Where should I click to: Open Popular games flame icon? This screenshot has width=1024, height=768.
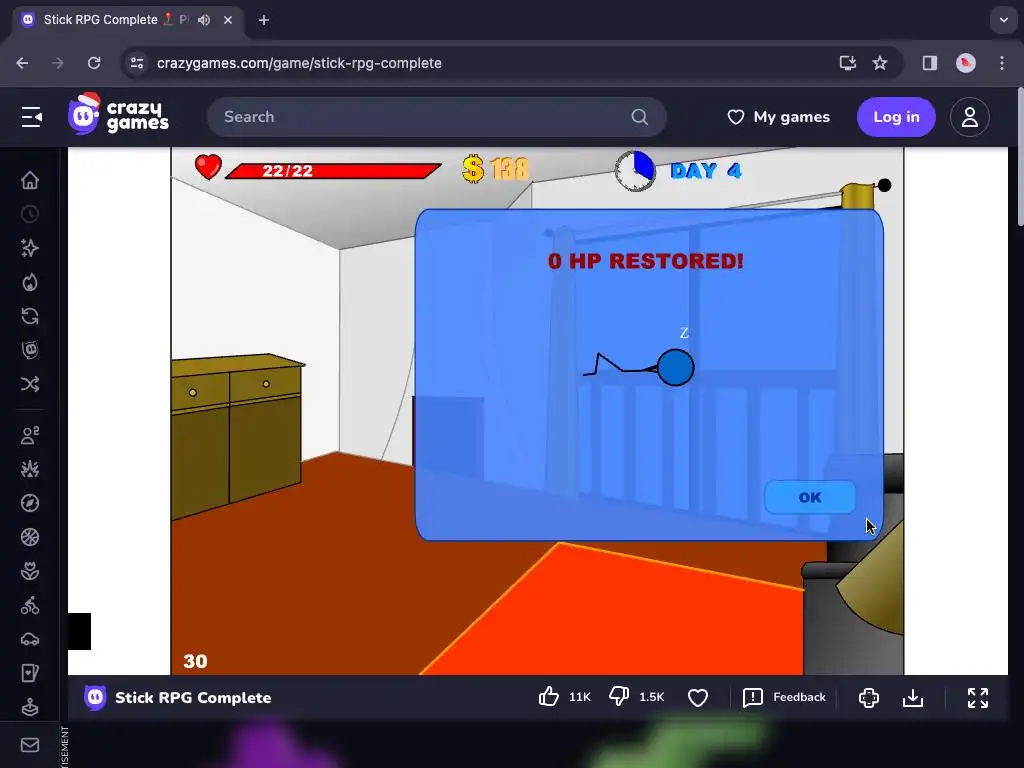click(x=30, y=282)
